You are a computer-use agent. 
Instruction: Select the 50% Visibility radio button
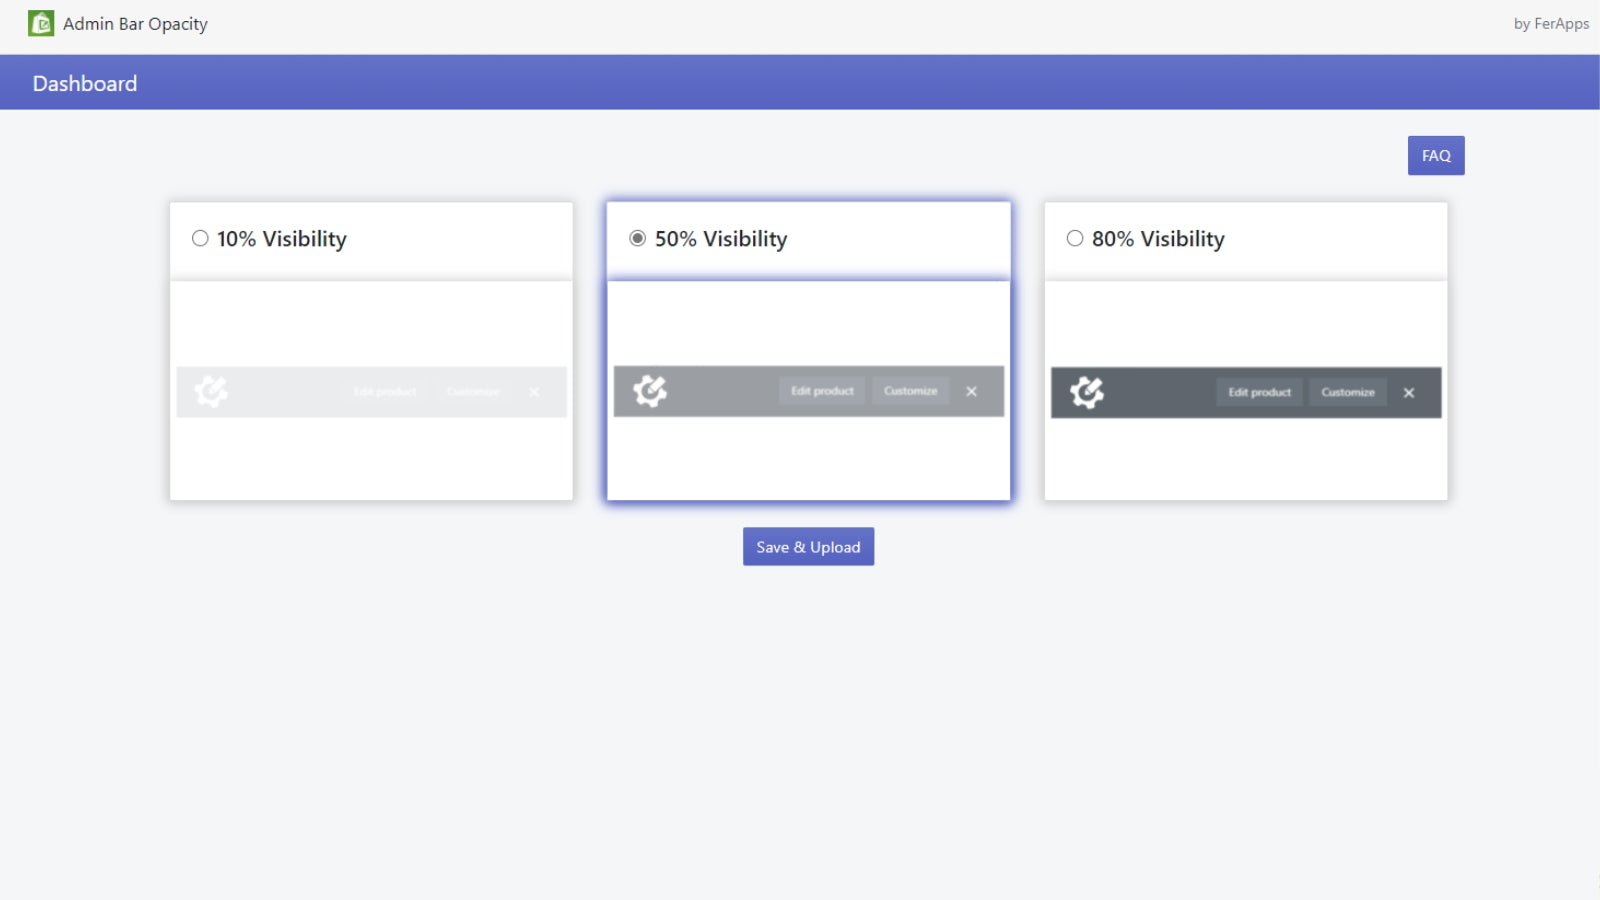(637, 238)
